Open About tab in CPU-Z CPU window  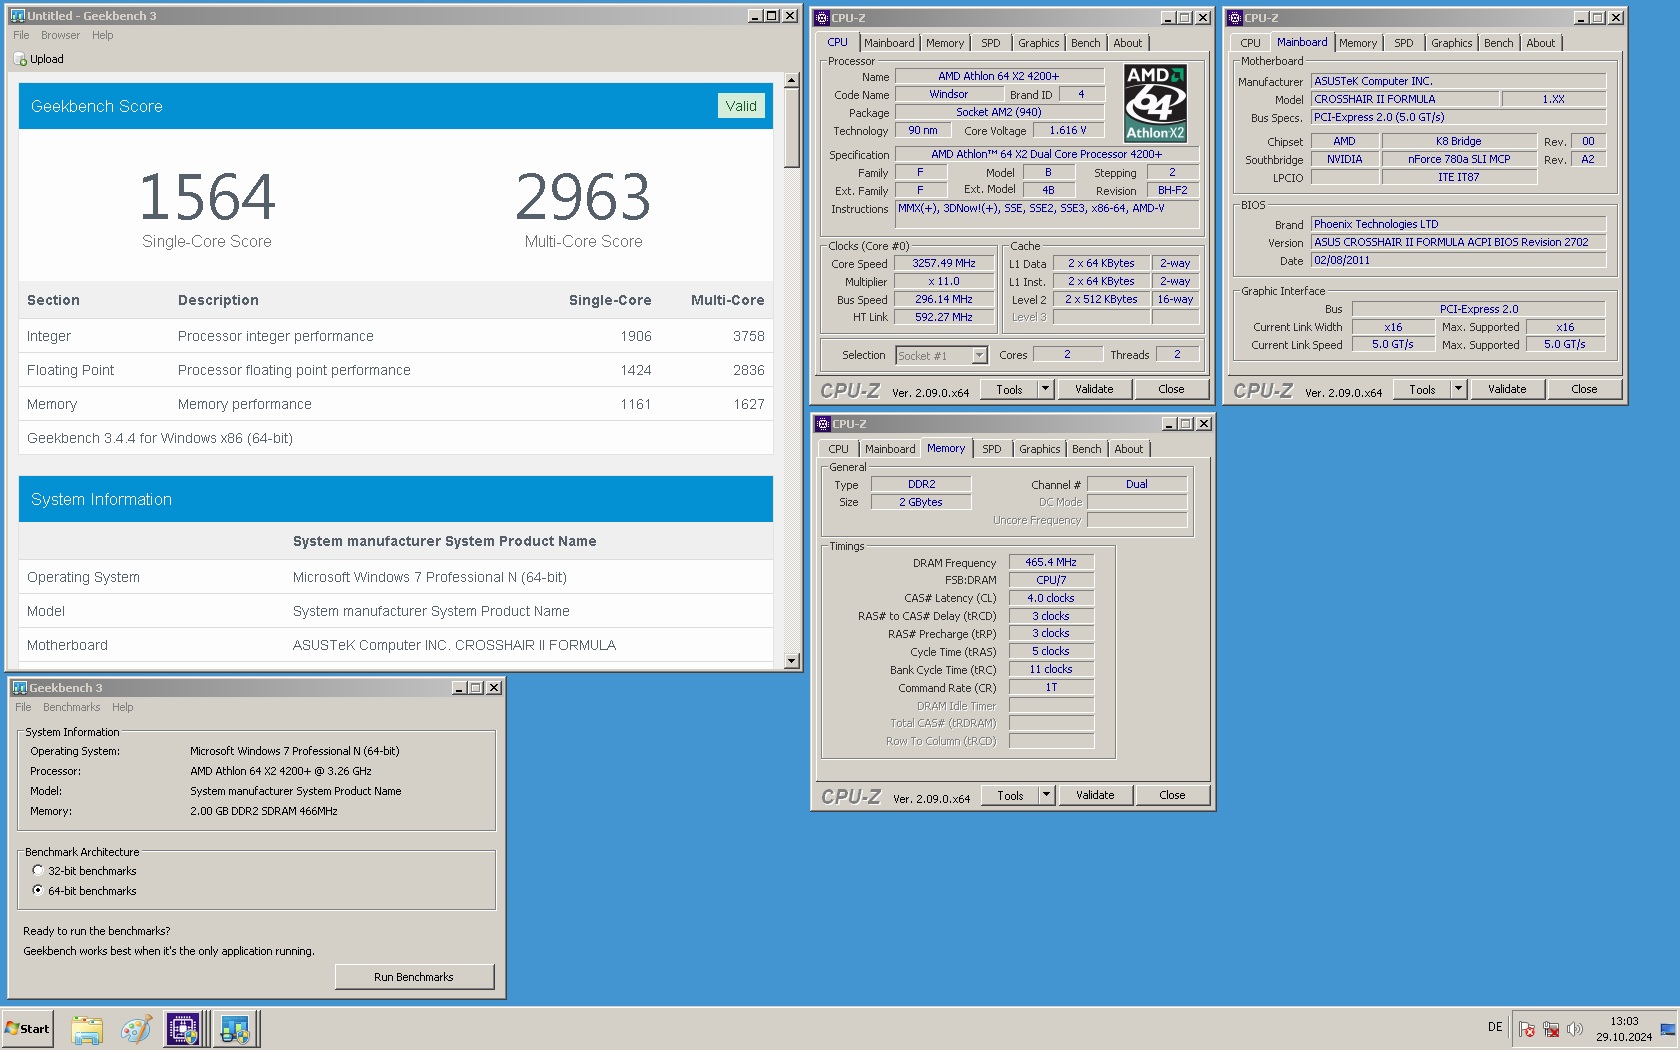coord(1127,43)
